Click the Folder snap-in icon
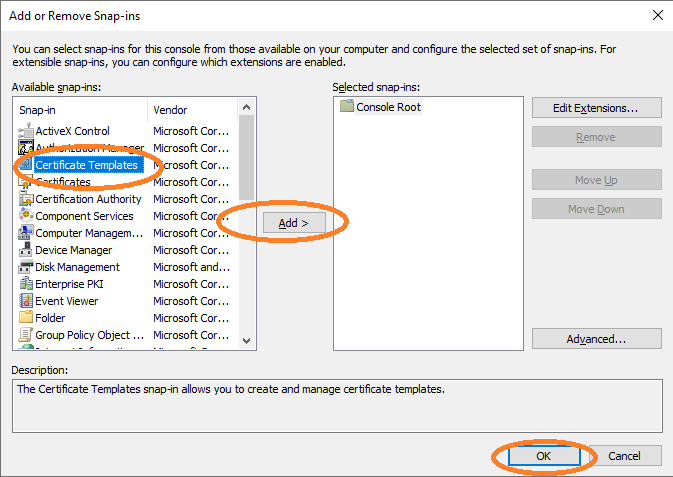 pos(26,318)
